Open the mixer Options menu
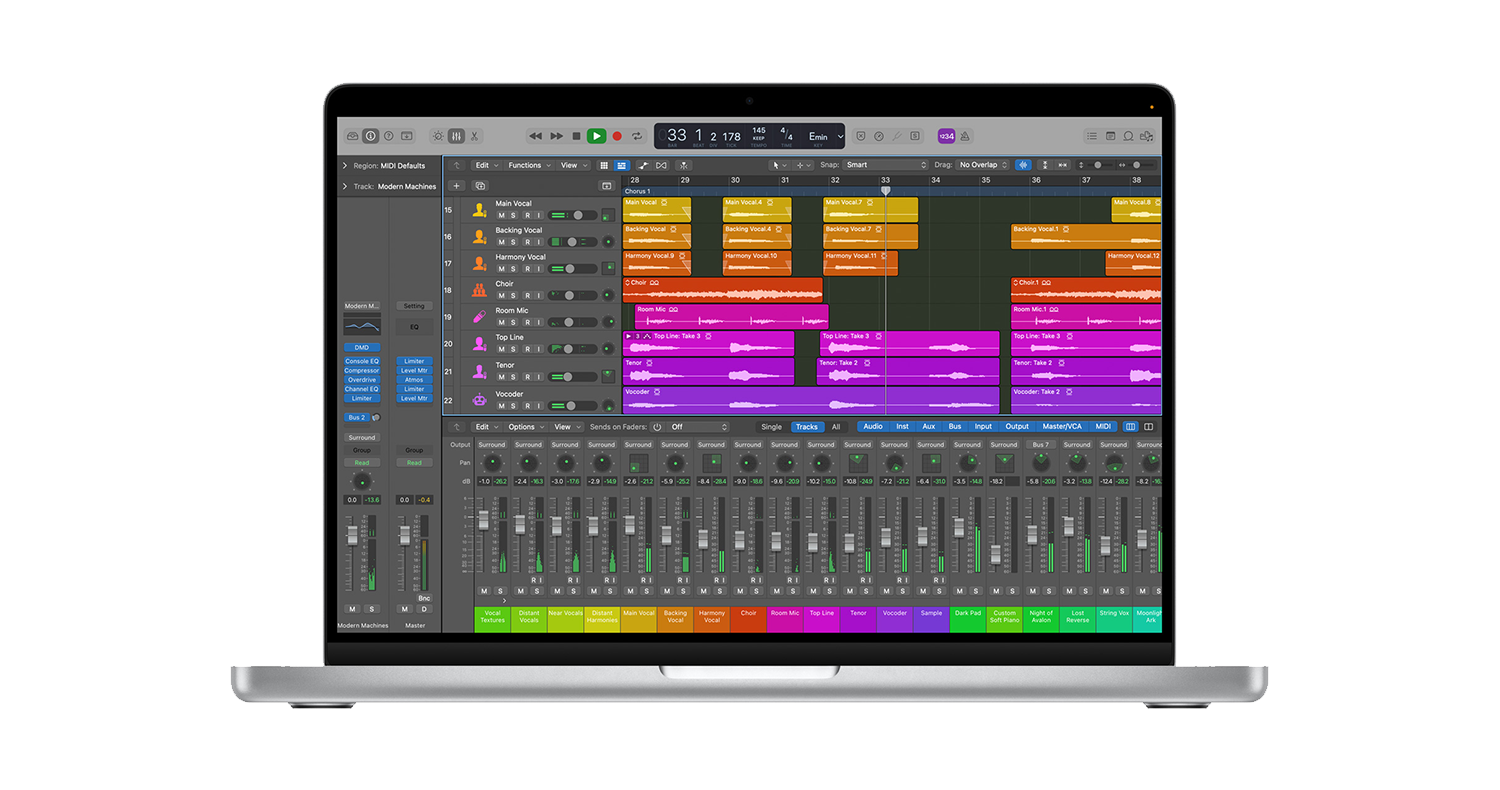The width and height of the screenshot is (1500, 790). (x=525, y=427)
